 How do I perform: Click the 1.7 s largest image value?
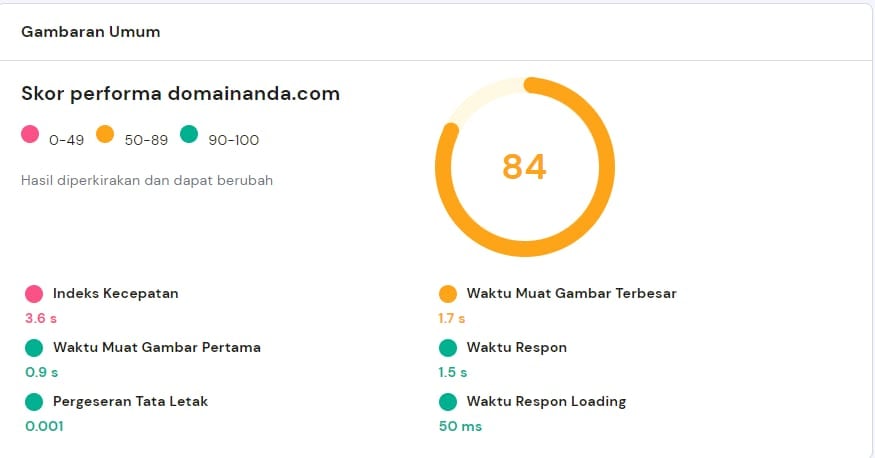[452, 319]
